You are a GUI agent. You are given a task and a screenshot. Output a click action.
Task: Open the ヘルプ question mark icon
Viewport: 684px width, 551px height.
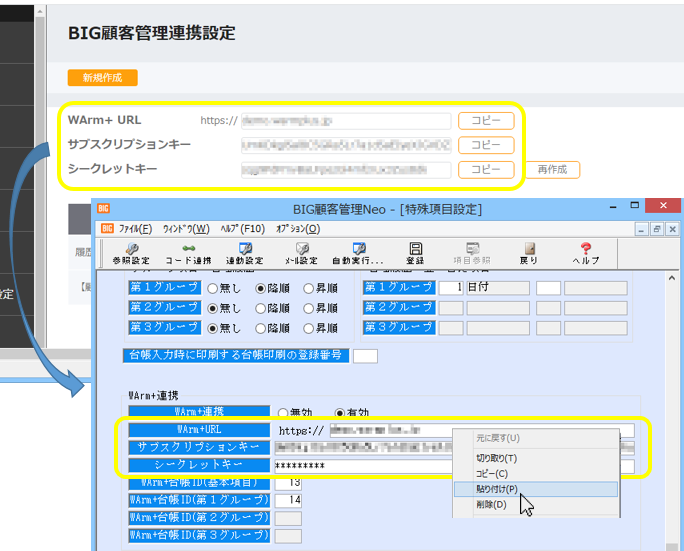click(586, 253)
